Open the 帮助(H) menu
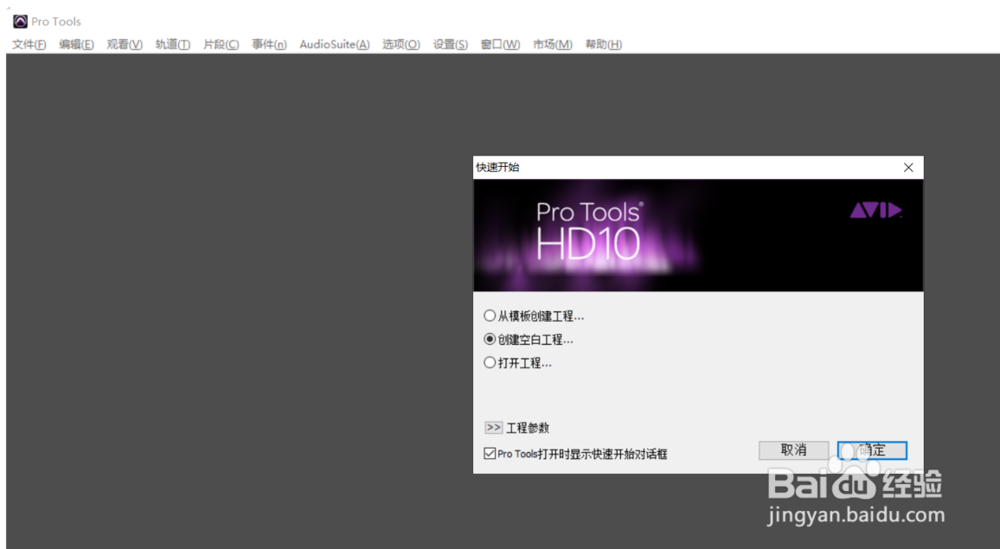The width and height of the screenshot is (1000, 549). click(x=603, y=44)
